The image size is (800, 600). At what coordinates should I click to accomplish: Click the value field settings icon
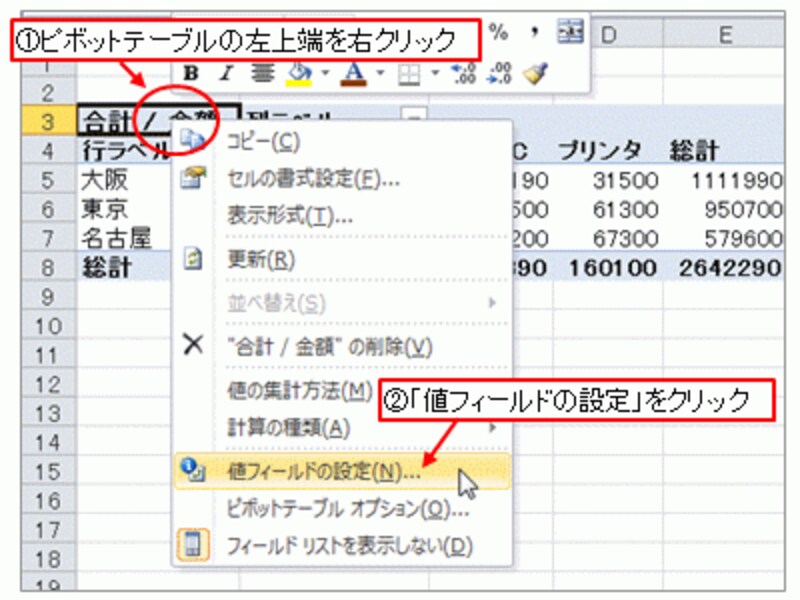[193, 470]
